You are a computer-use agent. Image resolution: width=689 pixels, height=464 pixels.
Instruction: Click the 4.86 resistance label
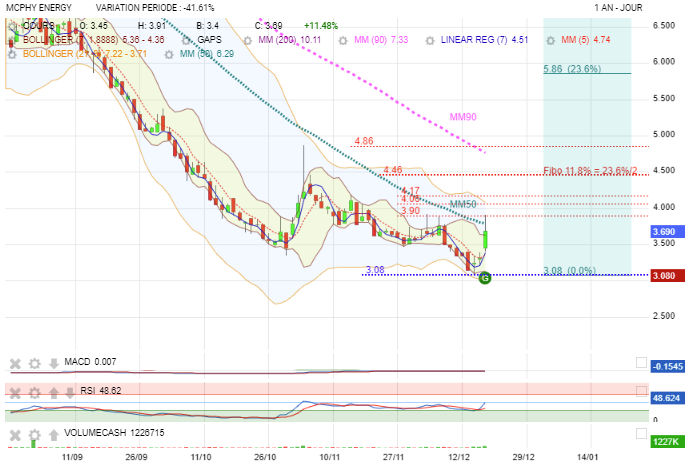364,141
